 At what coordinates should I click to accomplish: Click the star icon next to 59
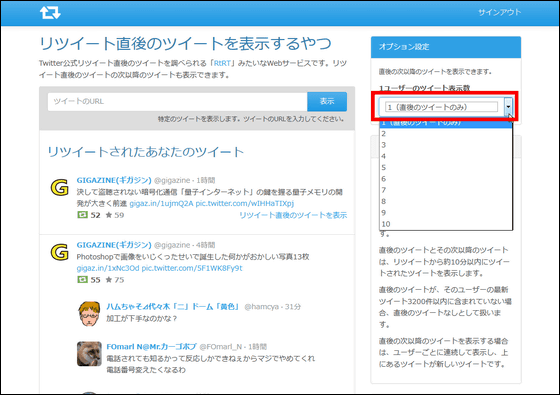coord(109,215)
